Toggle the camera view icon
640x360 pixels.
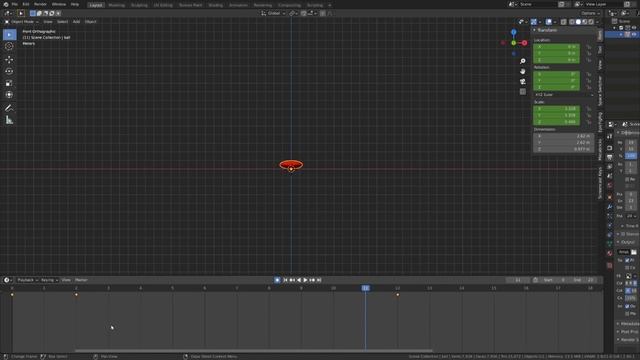[x=523, y=82]
